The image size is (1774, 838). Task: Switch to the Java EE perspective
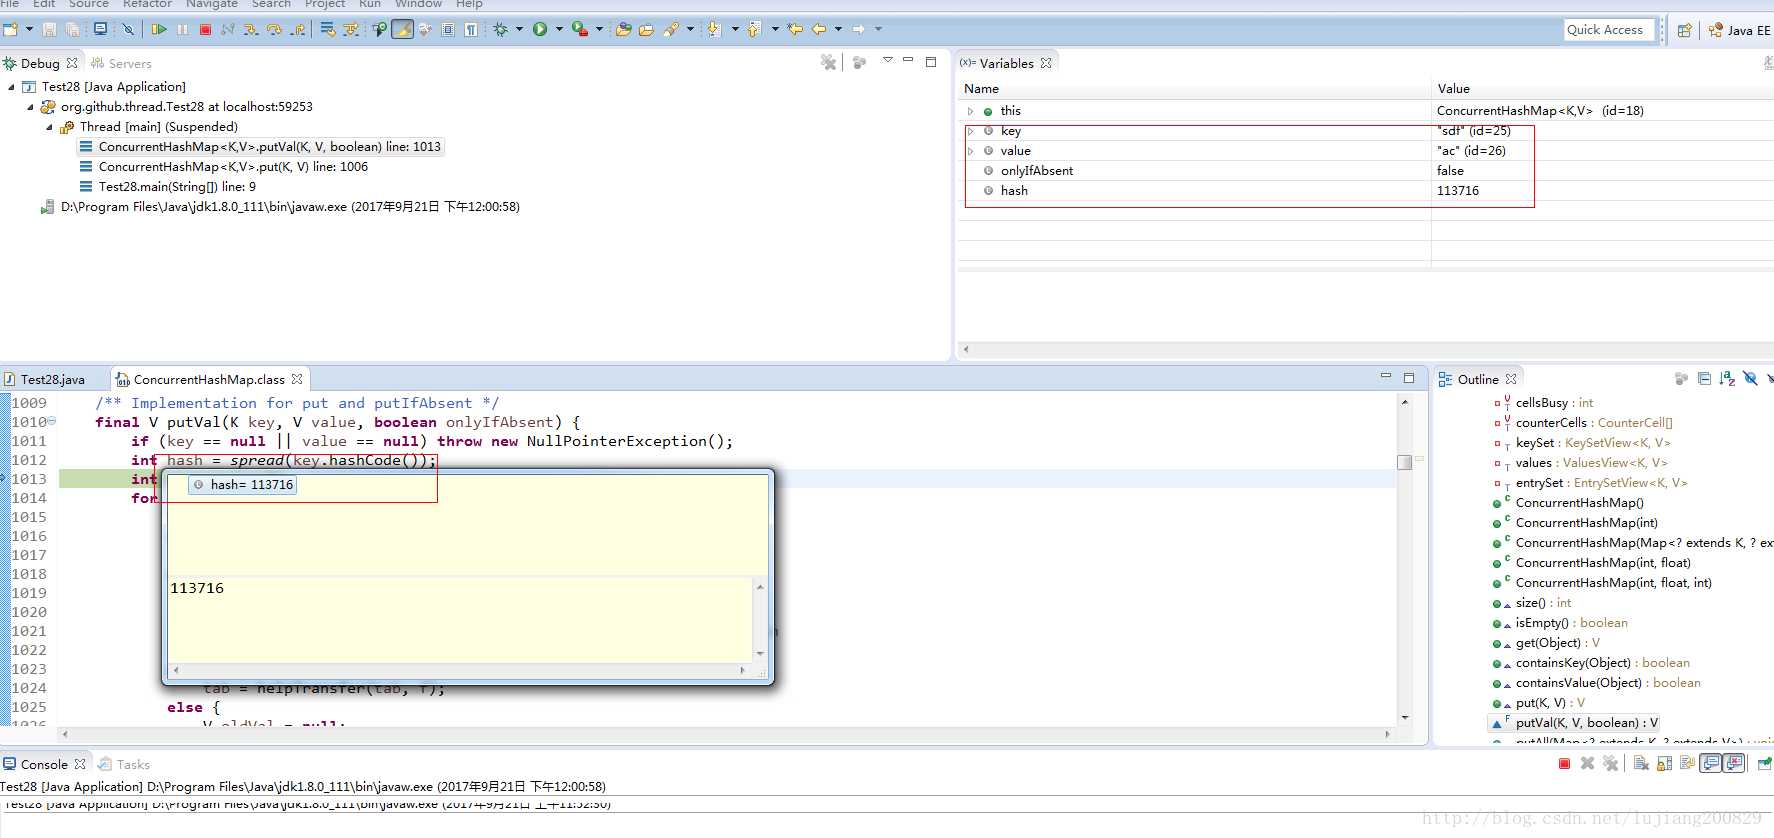click(x=1739, y=30)
